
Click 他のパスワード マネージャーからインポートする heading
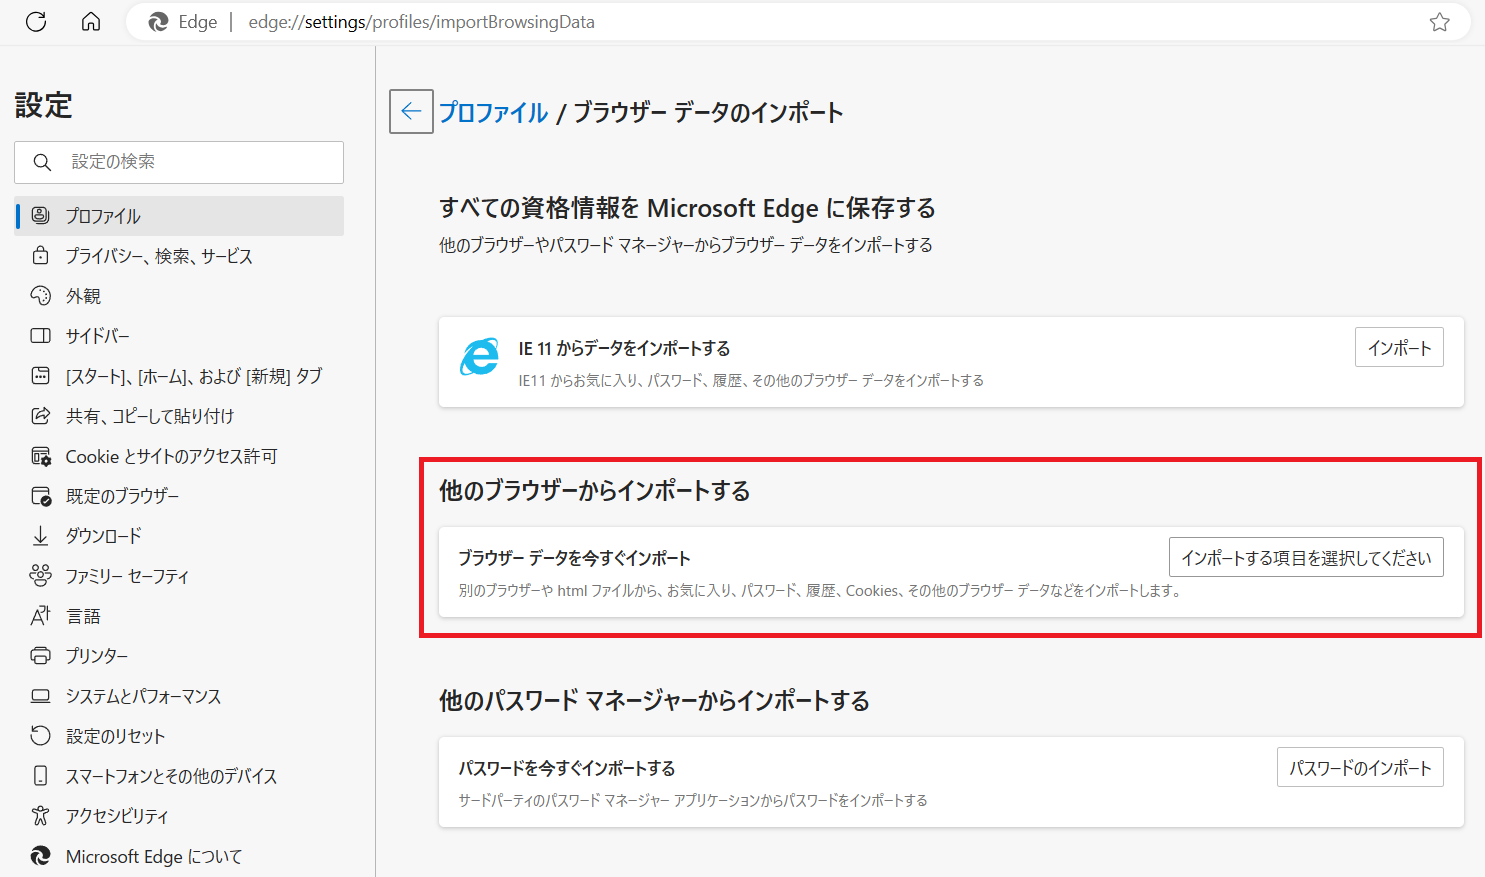click(x=654, y=701)
